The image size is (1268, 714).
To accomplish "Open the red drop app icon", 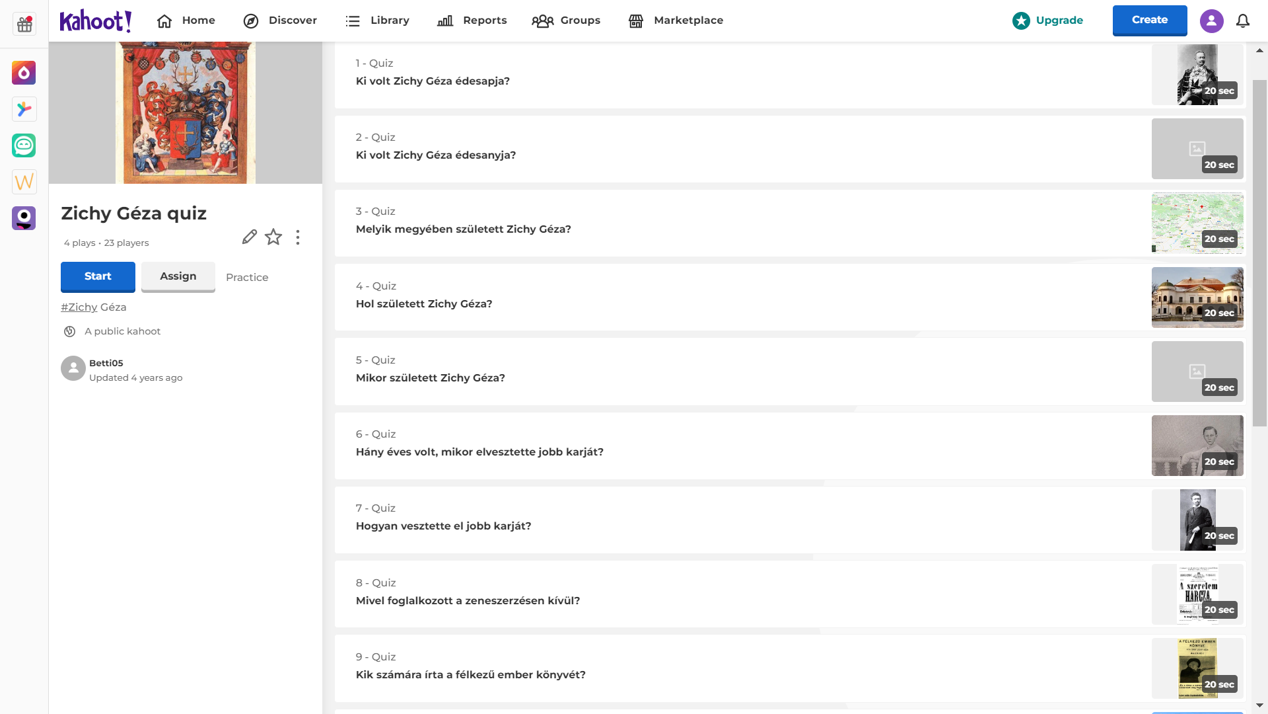I will coord(24,73).
